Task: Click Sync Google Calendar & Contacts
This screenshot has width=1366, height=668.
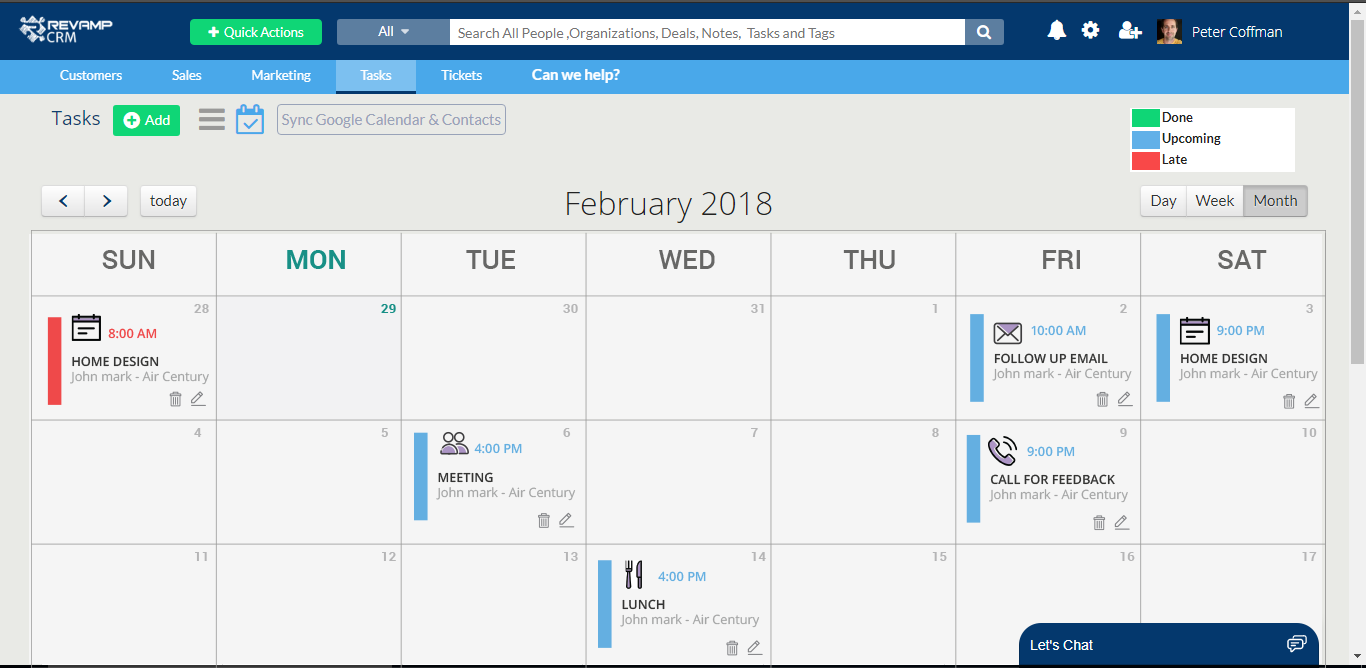Action: point(391,120)
